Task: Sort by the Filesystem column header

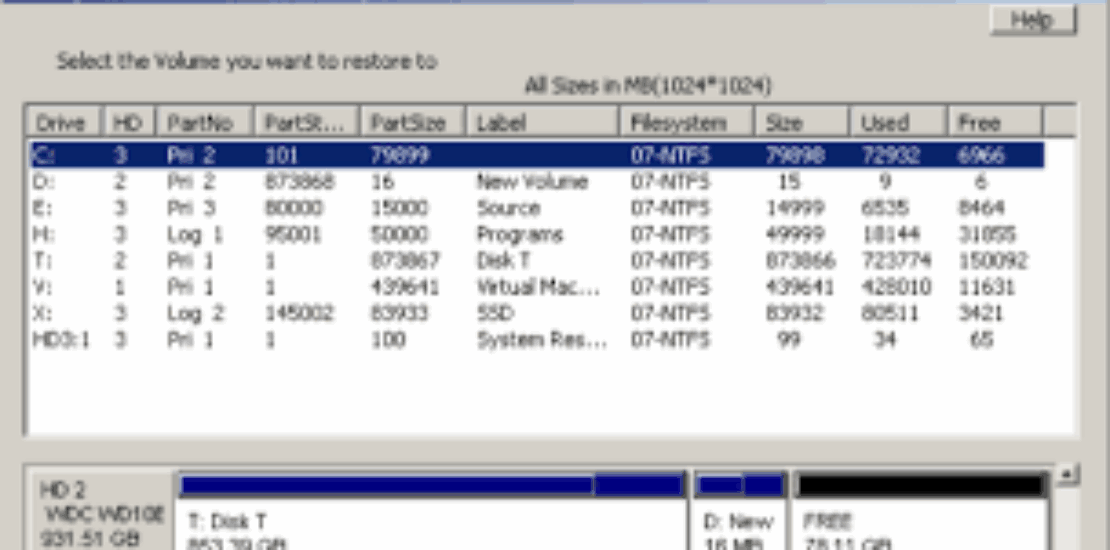Action: point(687,122)
